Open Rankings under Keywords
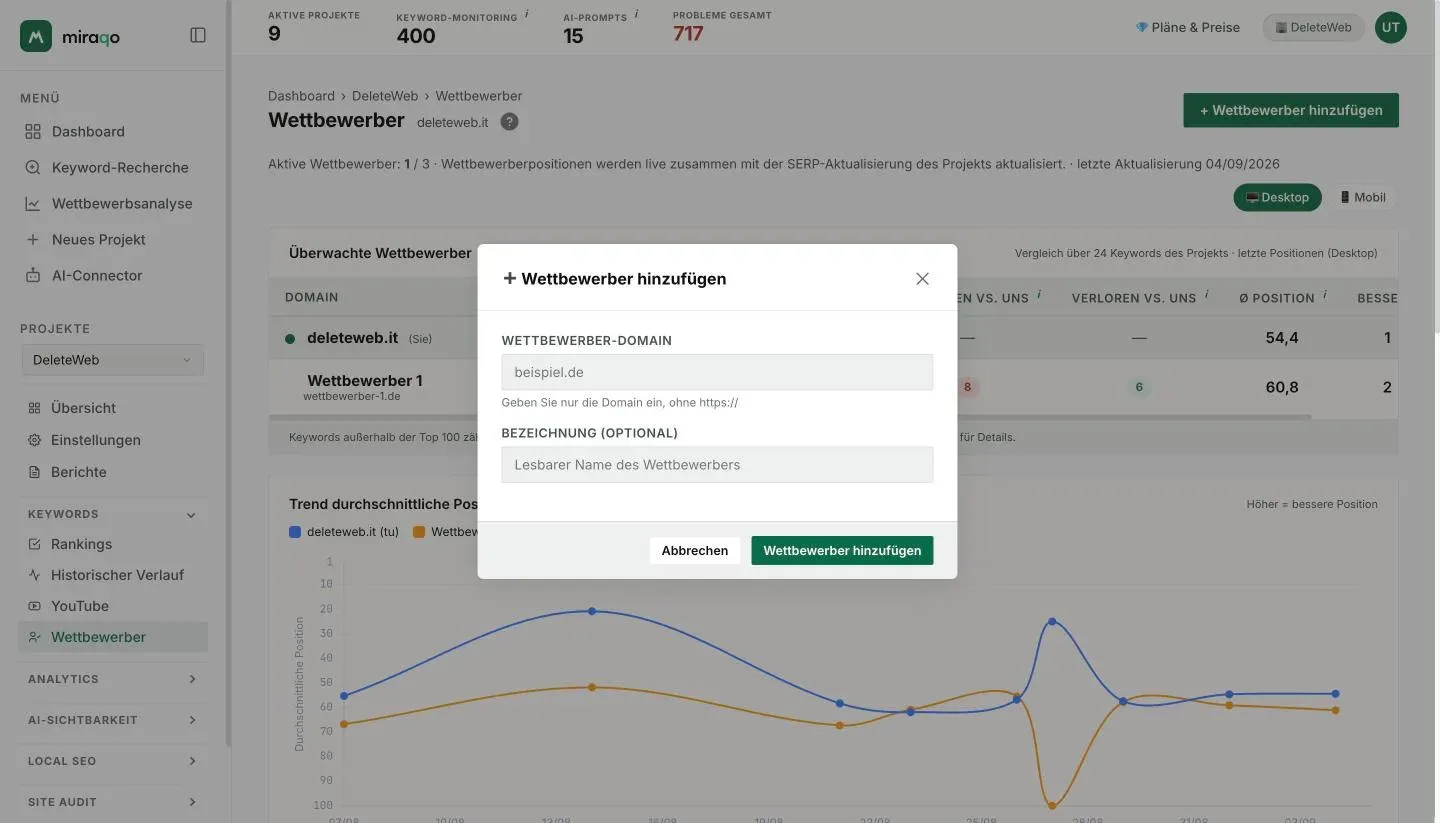 click(82, 544)
